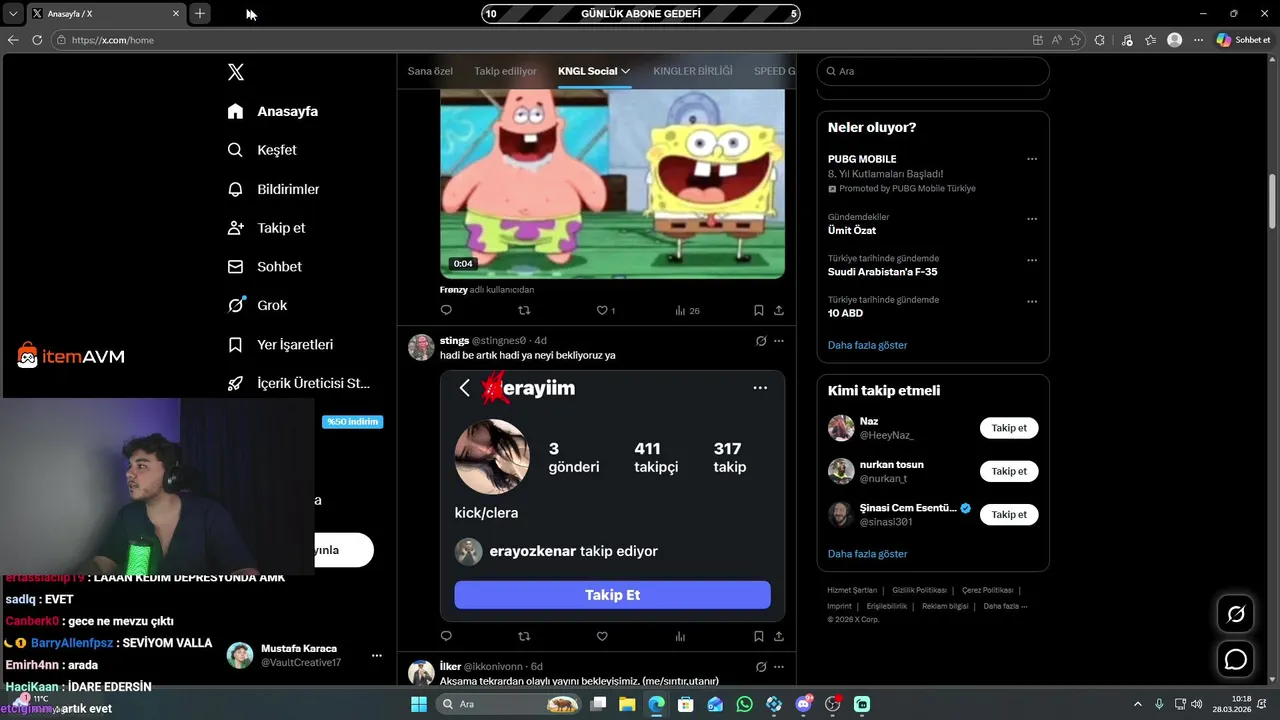Switch to KINGLER BİRLİĞİ tab

693,71
